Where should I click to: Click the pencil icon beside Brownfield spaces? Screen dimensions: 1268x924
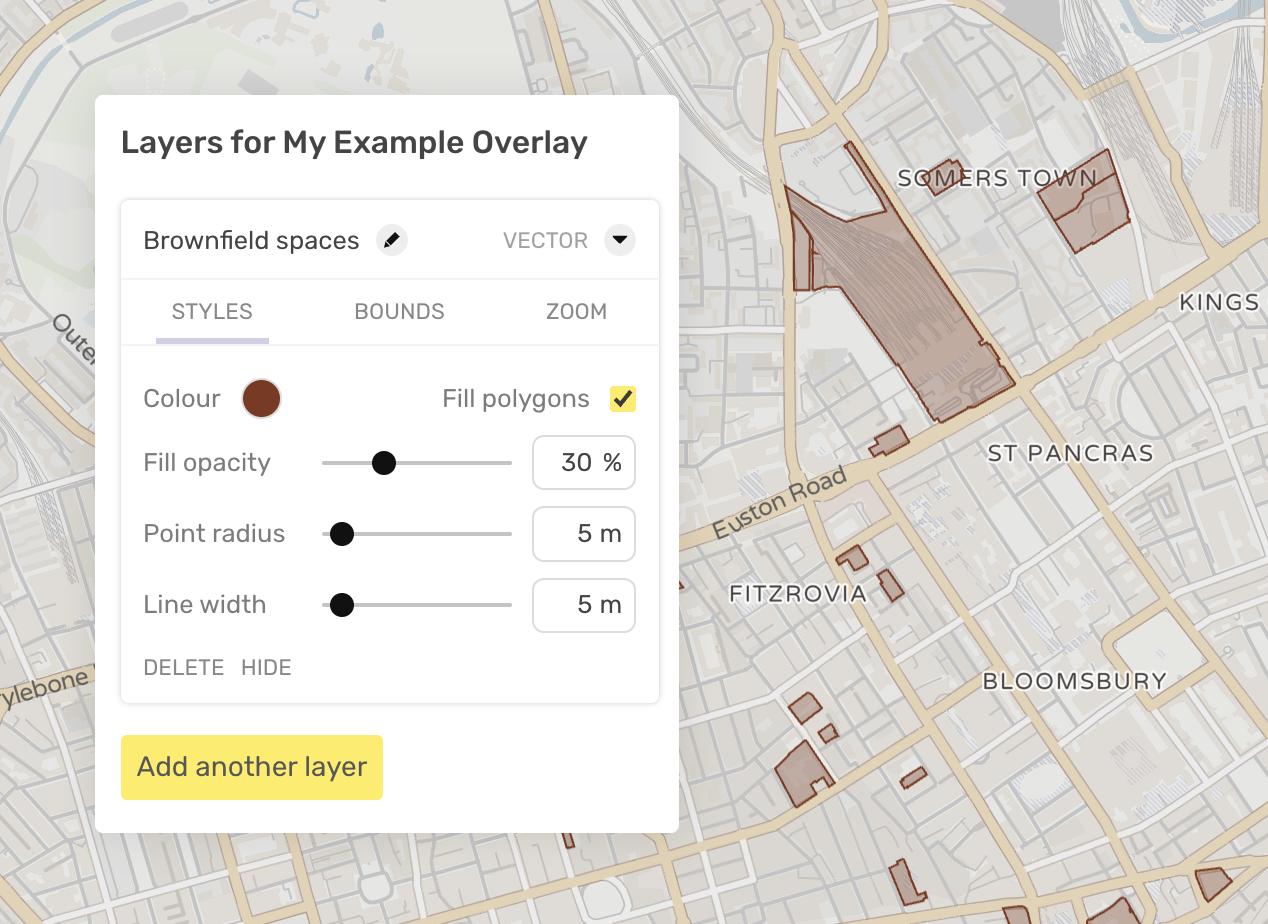(392, 241)
